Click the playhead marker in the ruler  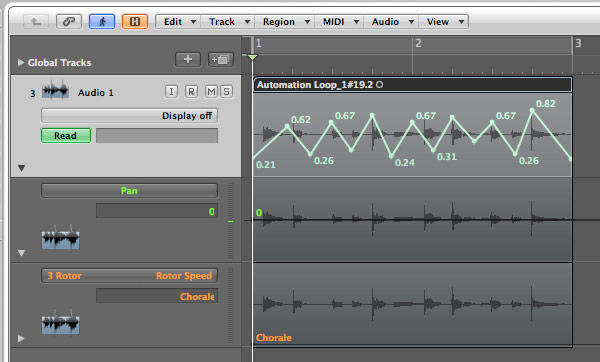(253, 57)
